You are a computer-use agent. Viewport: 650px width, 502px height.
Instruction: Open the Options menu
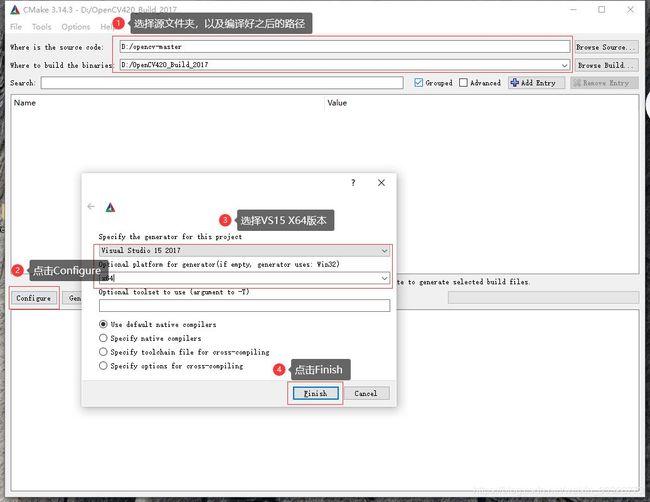(76, 27)
